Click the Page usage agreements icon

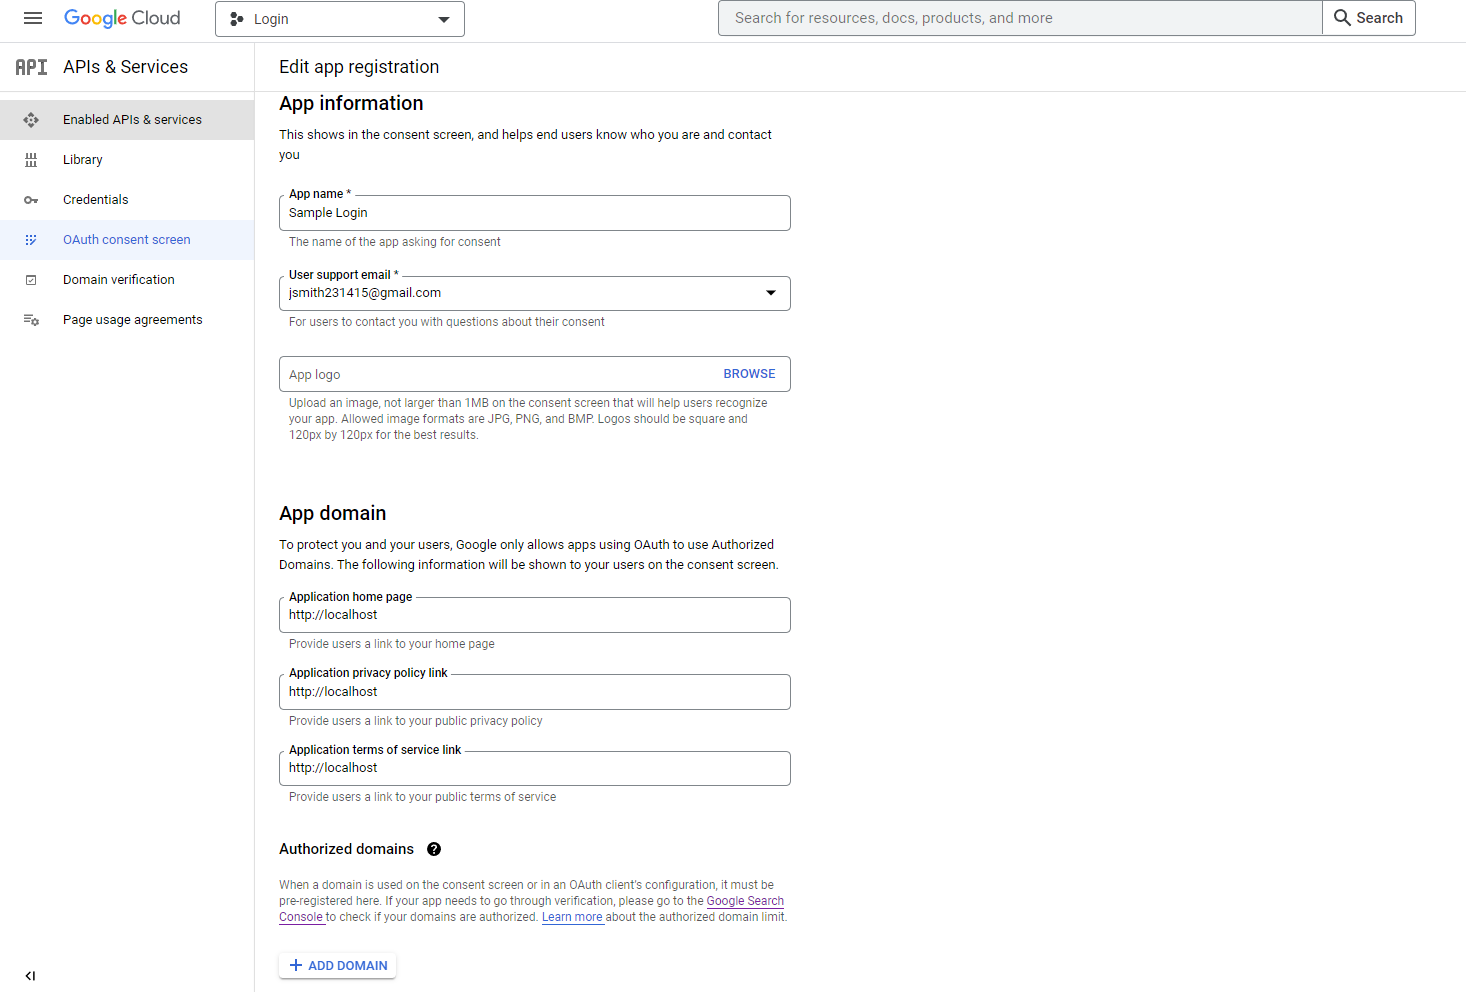31,320
